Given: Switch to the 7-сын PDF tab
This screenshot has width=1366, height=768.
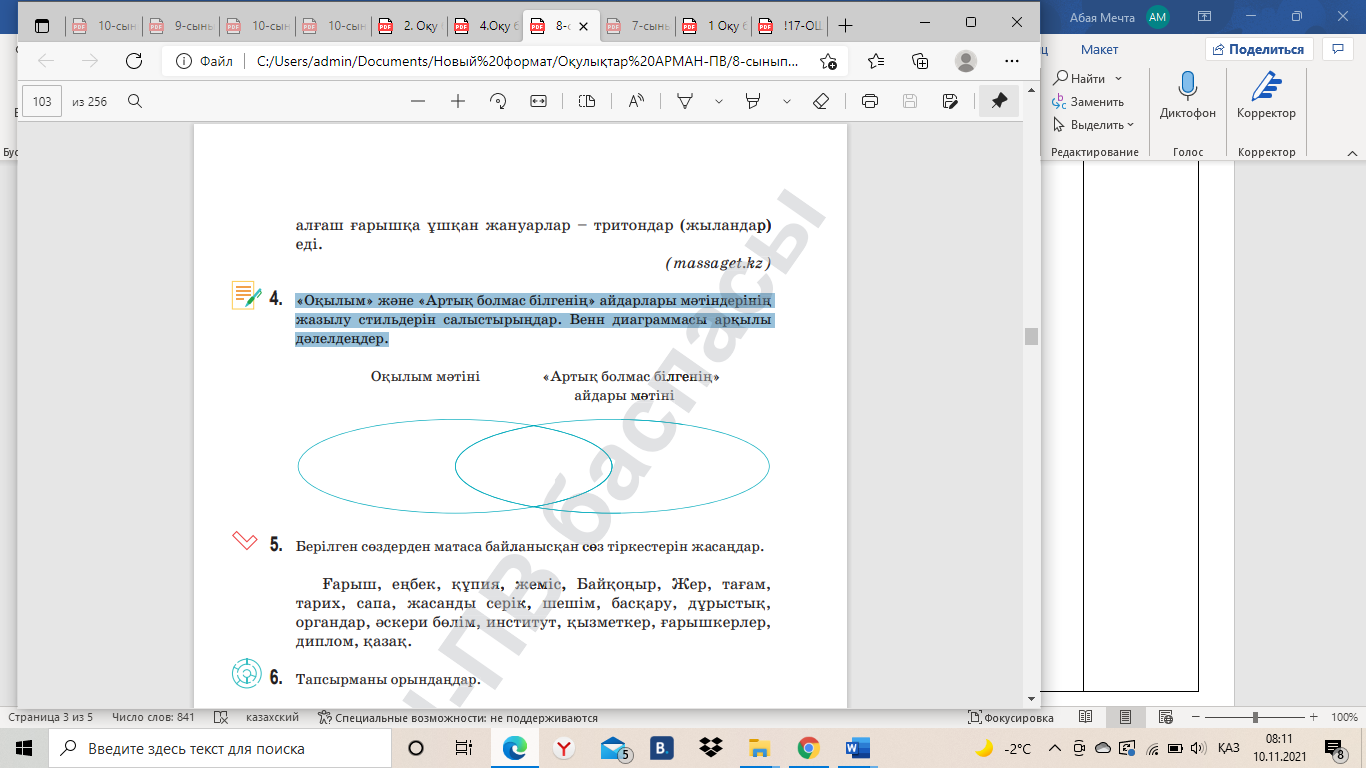Looking at the screenshot, I should [x=640, y=26].
